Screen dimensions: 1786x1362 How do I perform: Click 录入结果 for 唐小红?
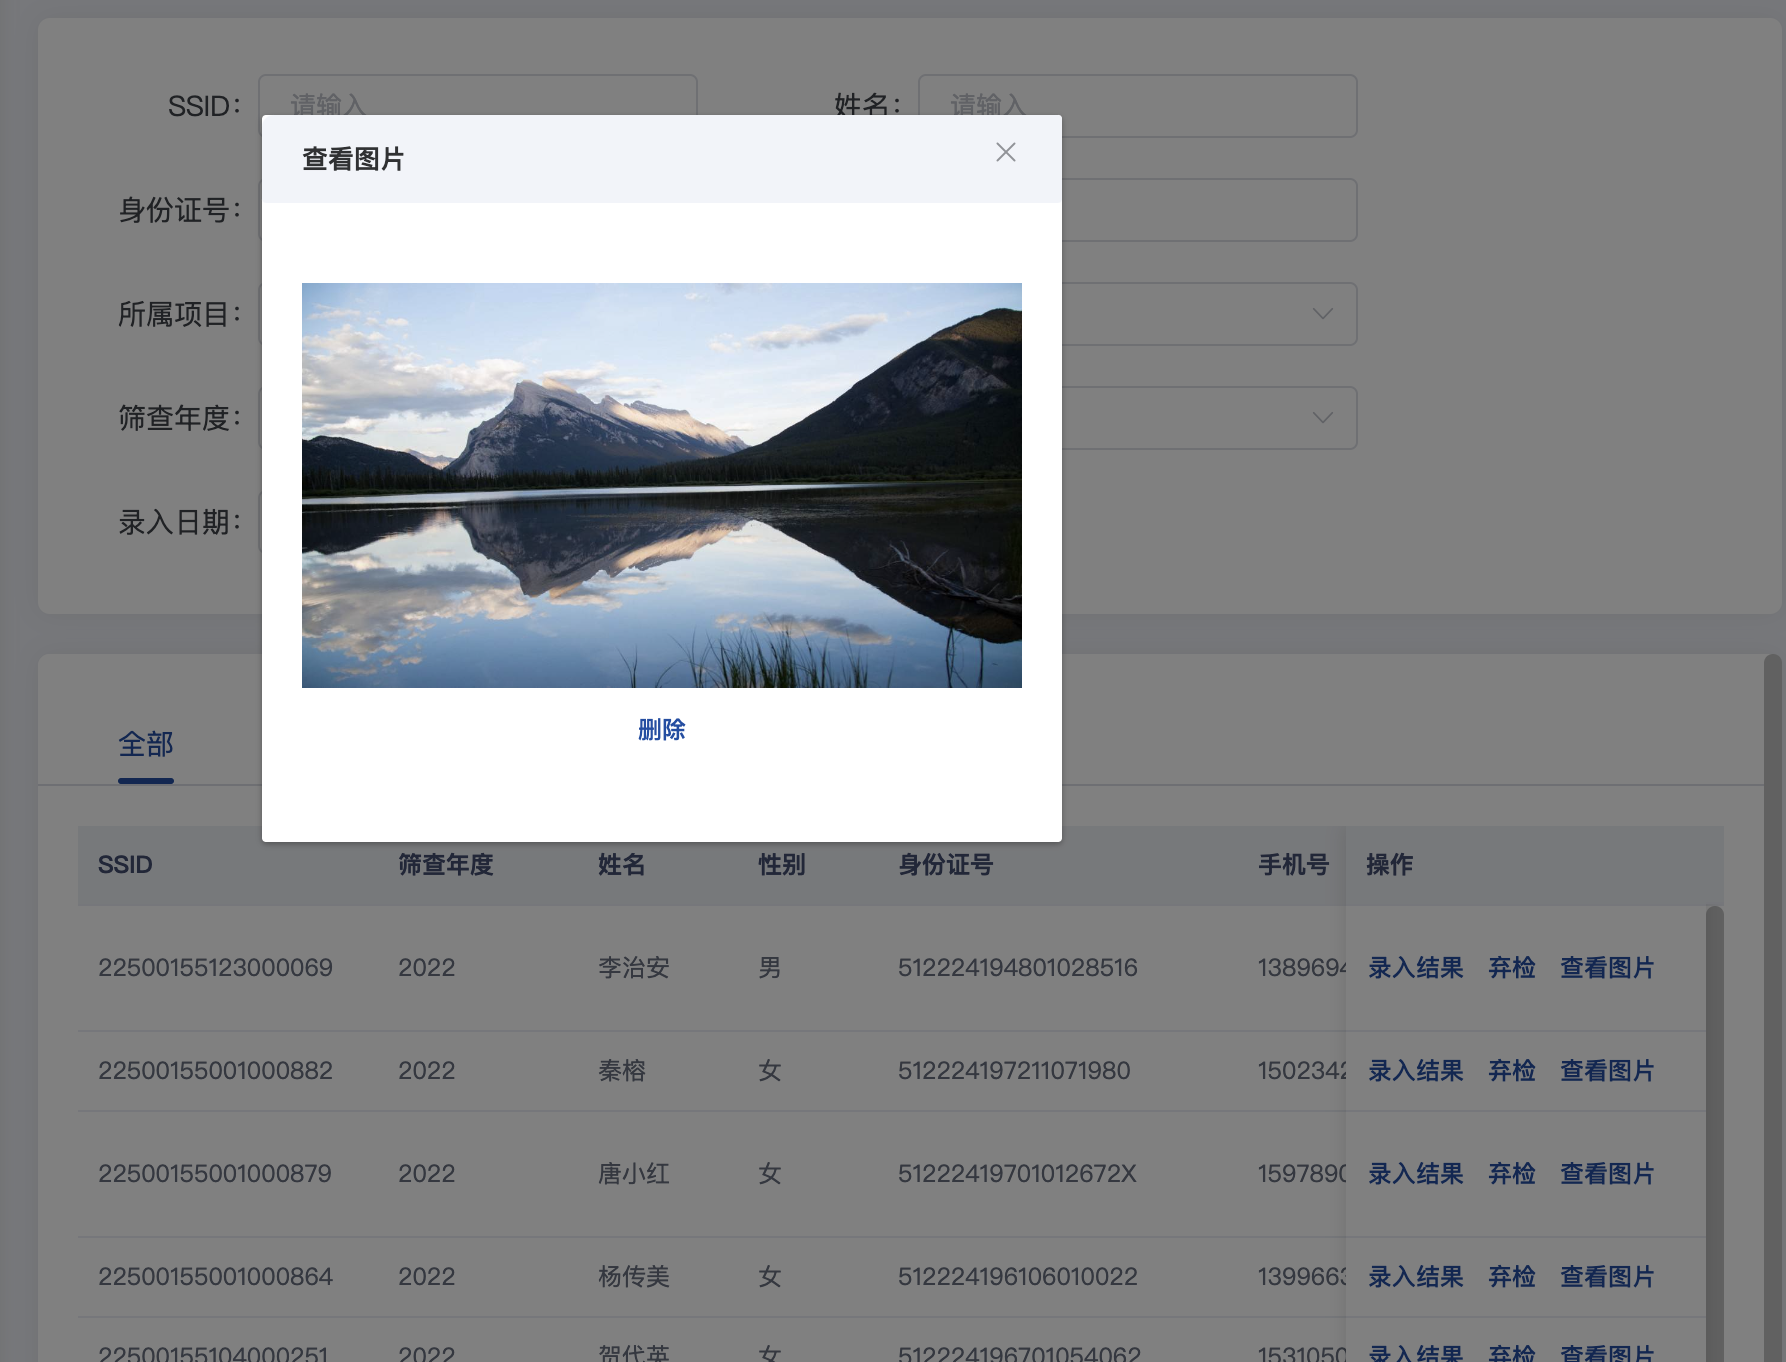[x=1416, y=1174]
